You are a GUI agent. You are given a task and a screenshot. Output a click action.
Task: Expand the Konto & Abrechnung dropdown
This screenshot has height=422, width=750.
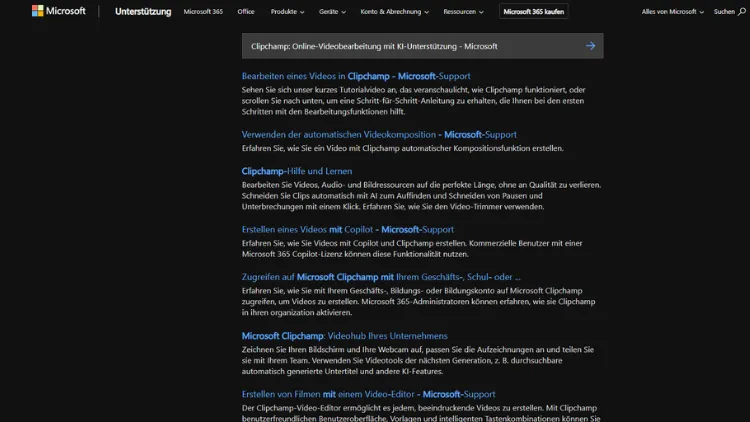coord(394,11)
